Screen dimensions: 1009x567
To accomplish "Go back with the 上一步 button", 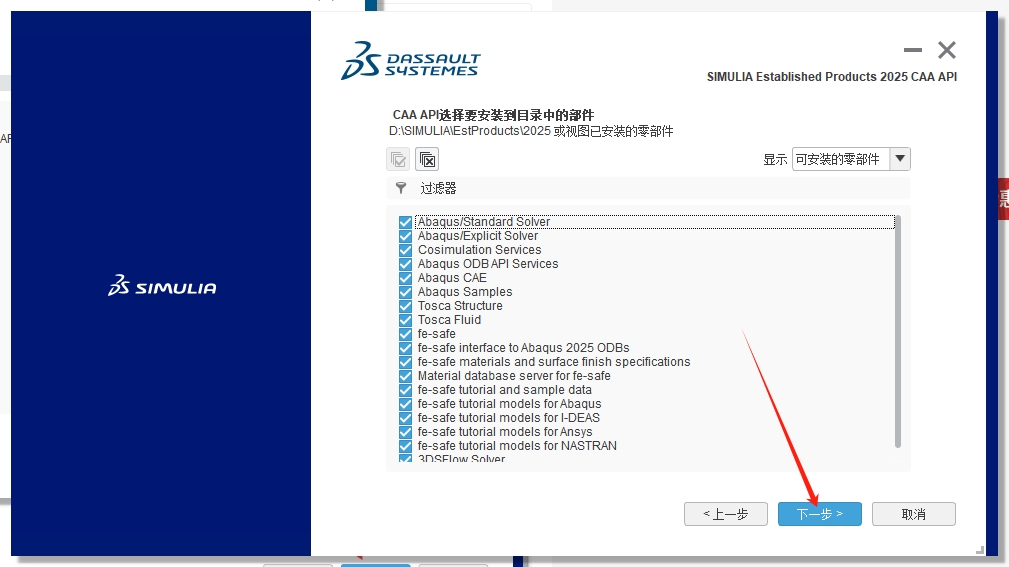I will [725, 514].
